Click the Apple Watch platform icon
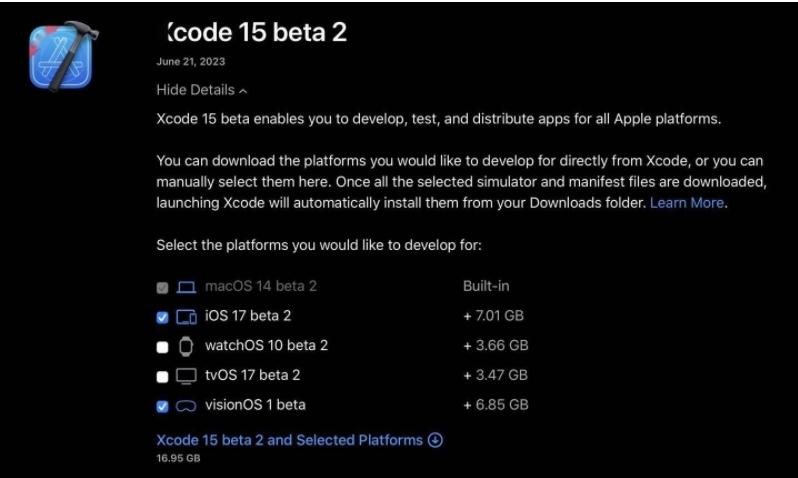 [186, 347]
